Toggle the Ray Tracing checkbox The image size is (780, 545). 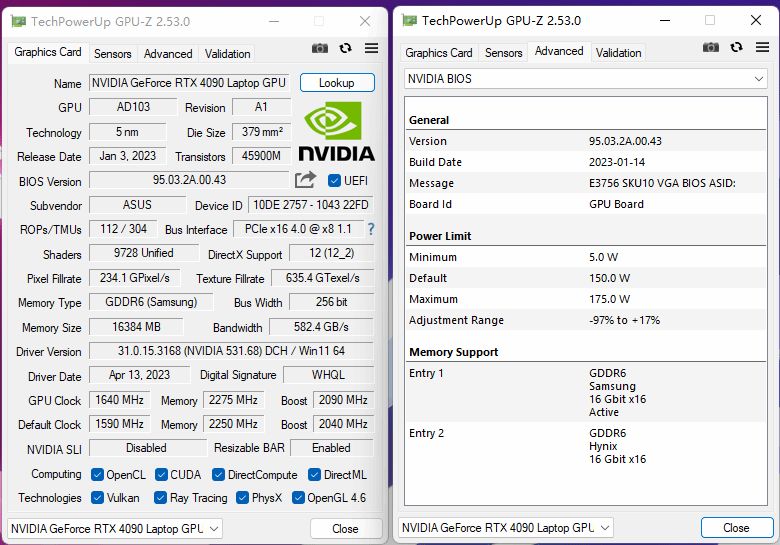pyautogui.click(x=160, y=498)
